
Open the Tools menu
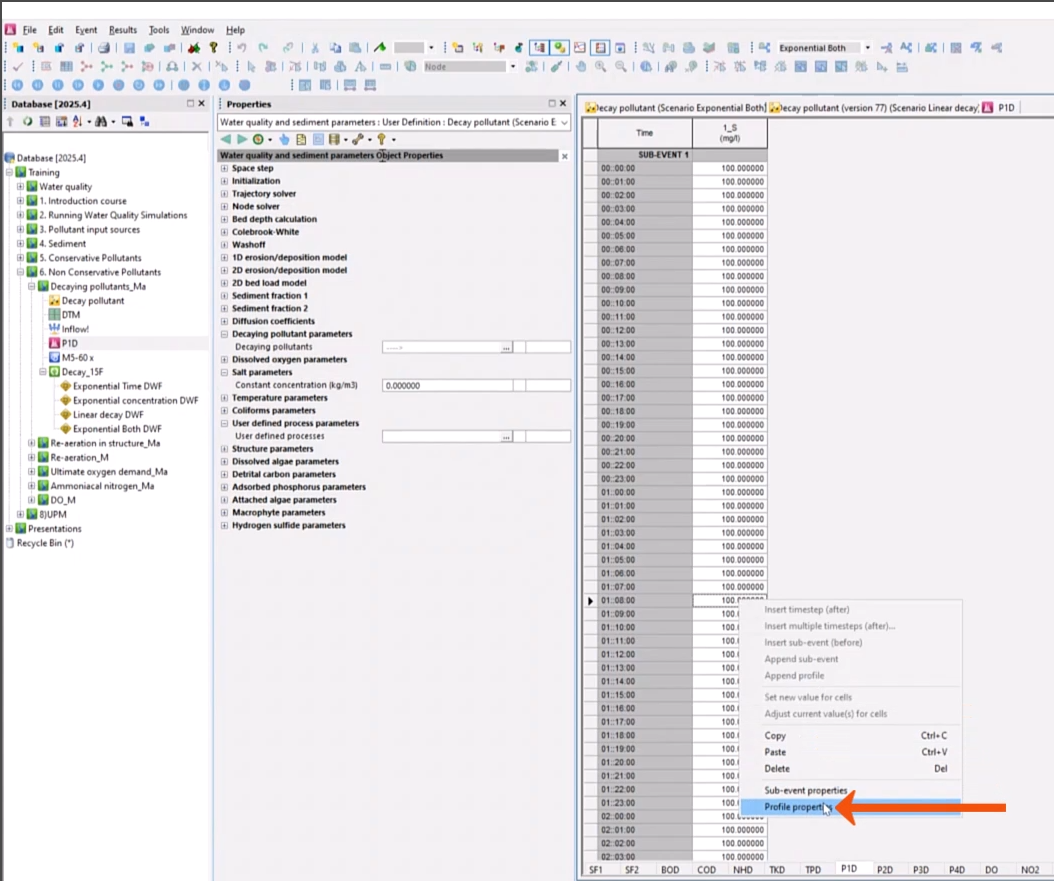(x=157, y=29)
